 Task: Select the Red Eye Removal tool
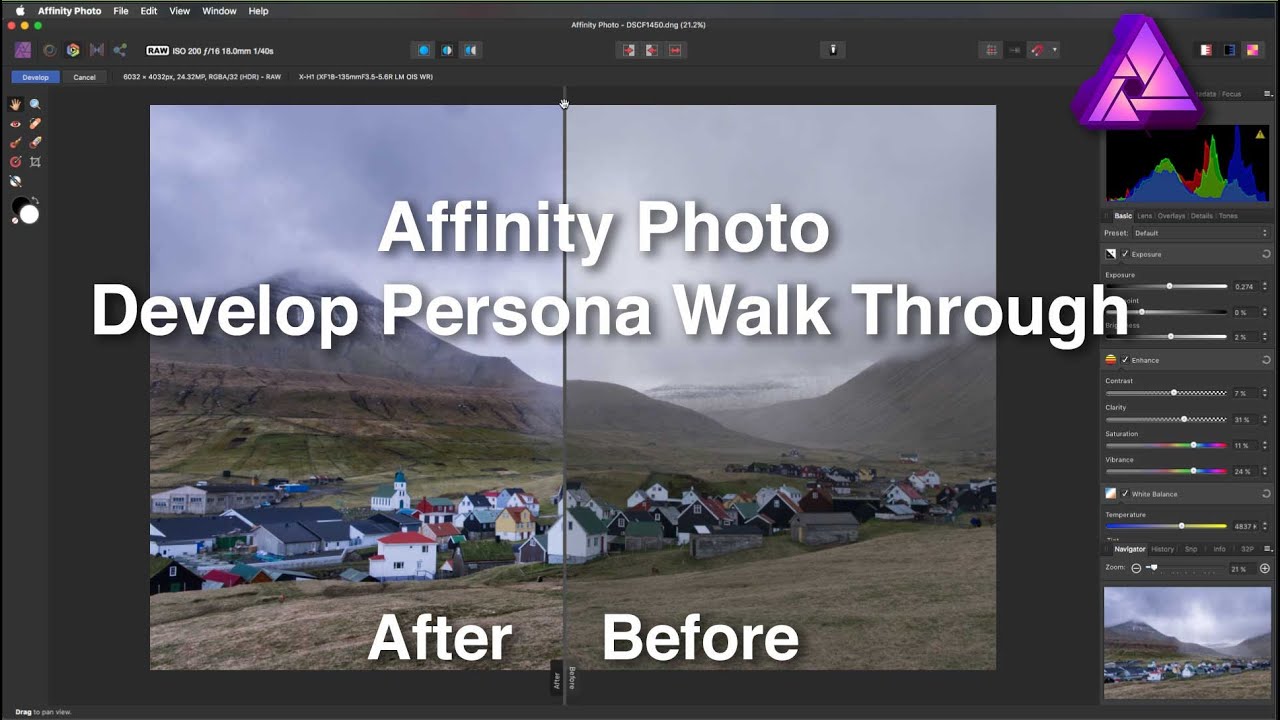(16, 124)
